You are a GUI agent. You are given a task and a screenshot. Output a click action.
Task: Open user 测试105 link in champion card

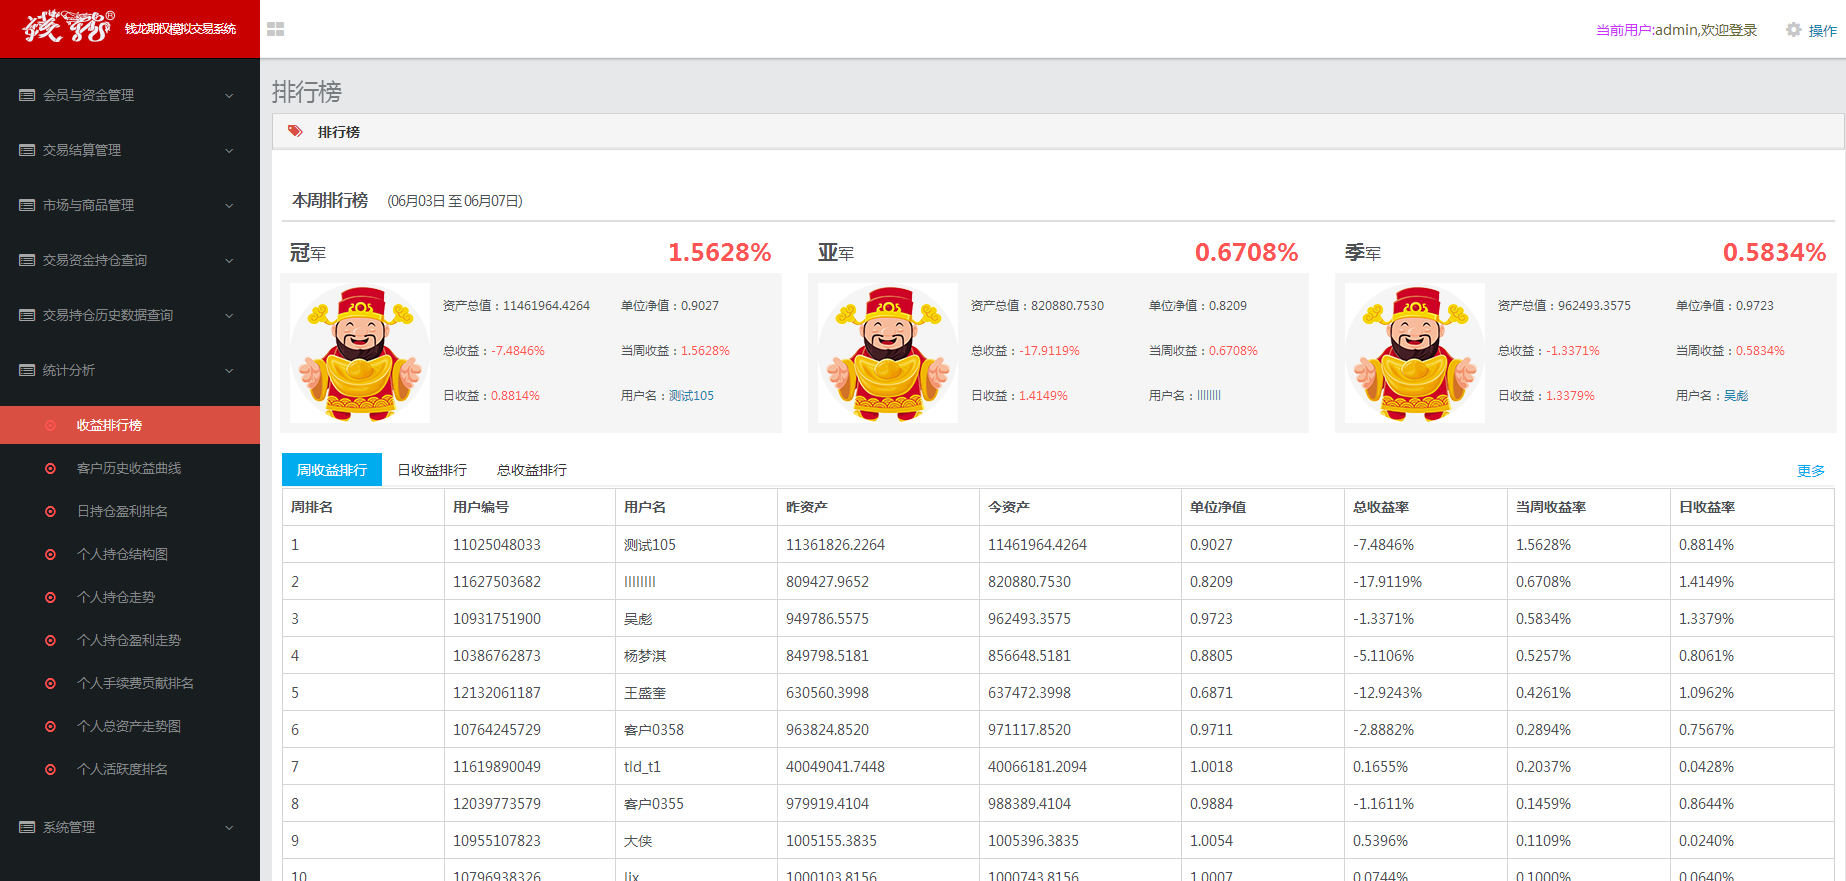pos(691,396)
